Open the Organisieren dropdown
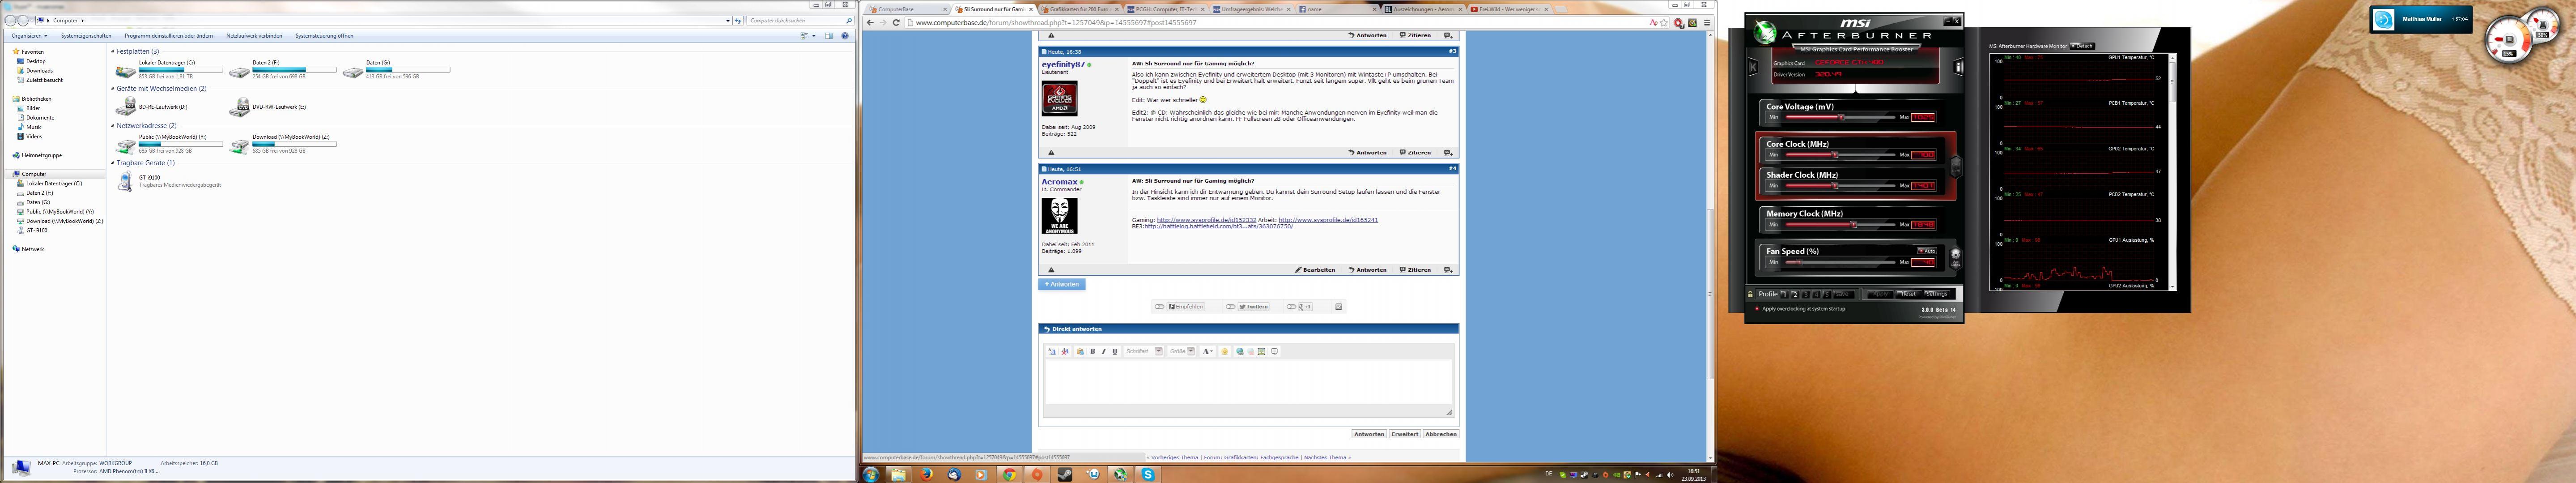2576x483 pixels. (x=29, y=36)
